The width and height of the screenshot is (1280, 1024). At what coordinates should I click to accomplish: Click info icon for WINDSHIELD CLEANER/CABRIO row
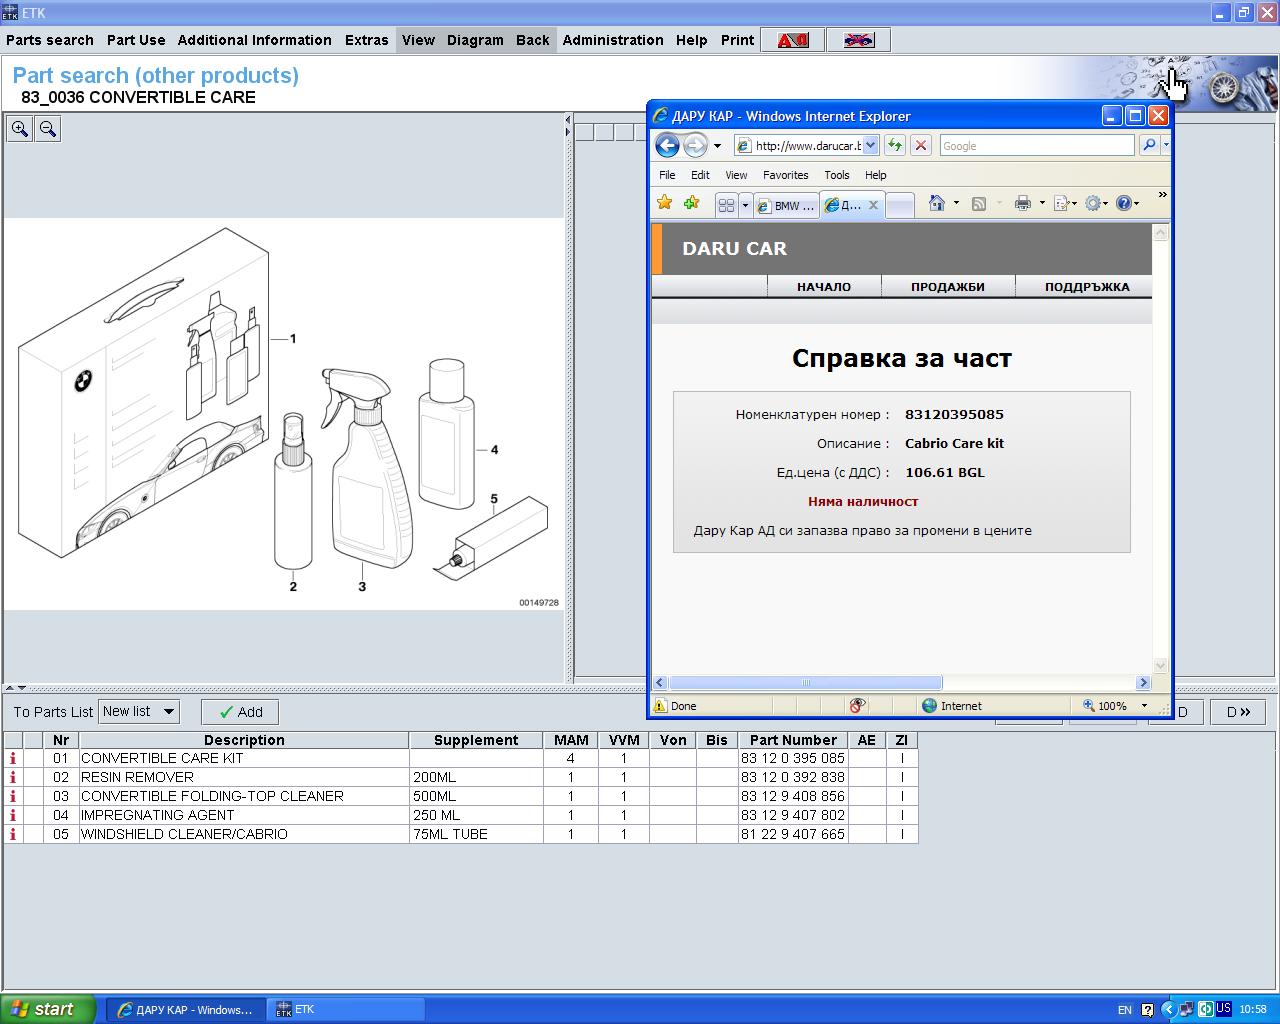13,834
